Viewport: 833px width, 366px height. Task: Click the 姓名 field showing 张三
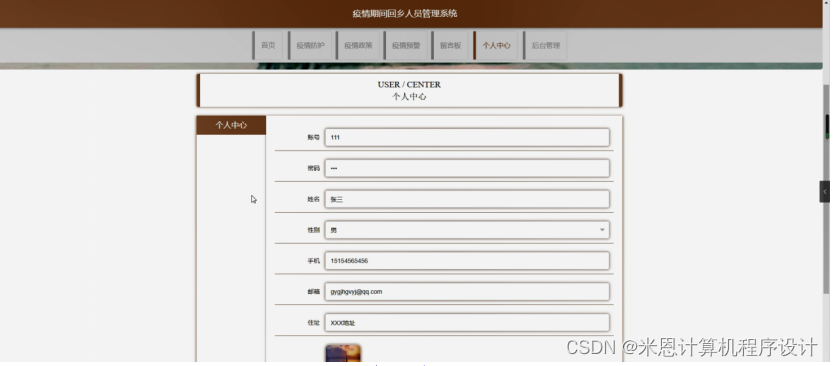point(467,199)
